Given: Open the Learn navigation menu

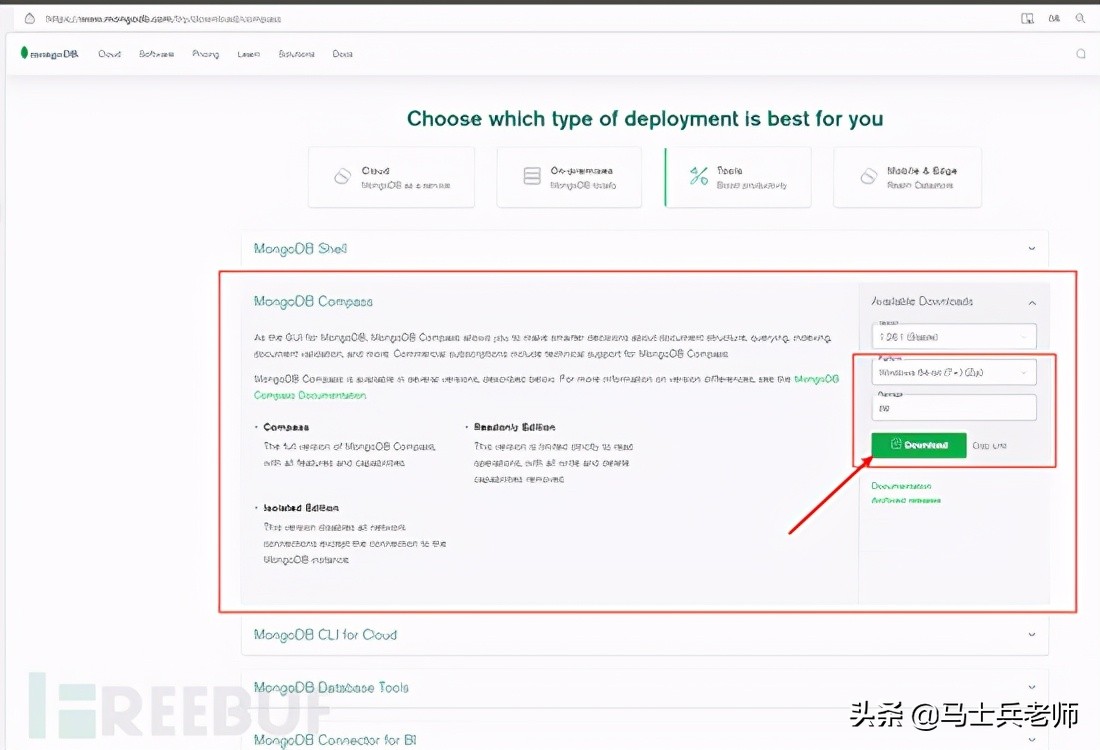Looking at the screenshot, I should 248,53.
